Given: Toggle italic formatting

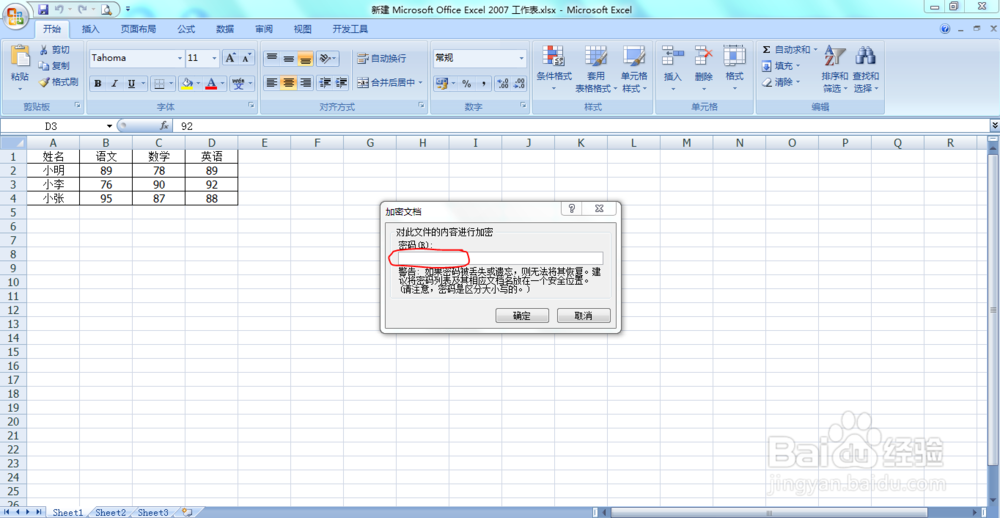Looking at the screenshot, I should point(115,83).
